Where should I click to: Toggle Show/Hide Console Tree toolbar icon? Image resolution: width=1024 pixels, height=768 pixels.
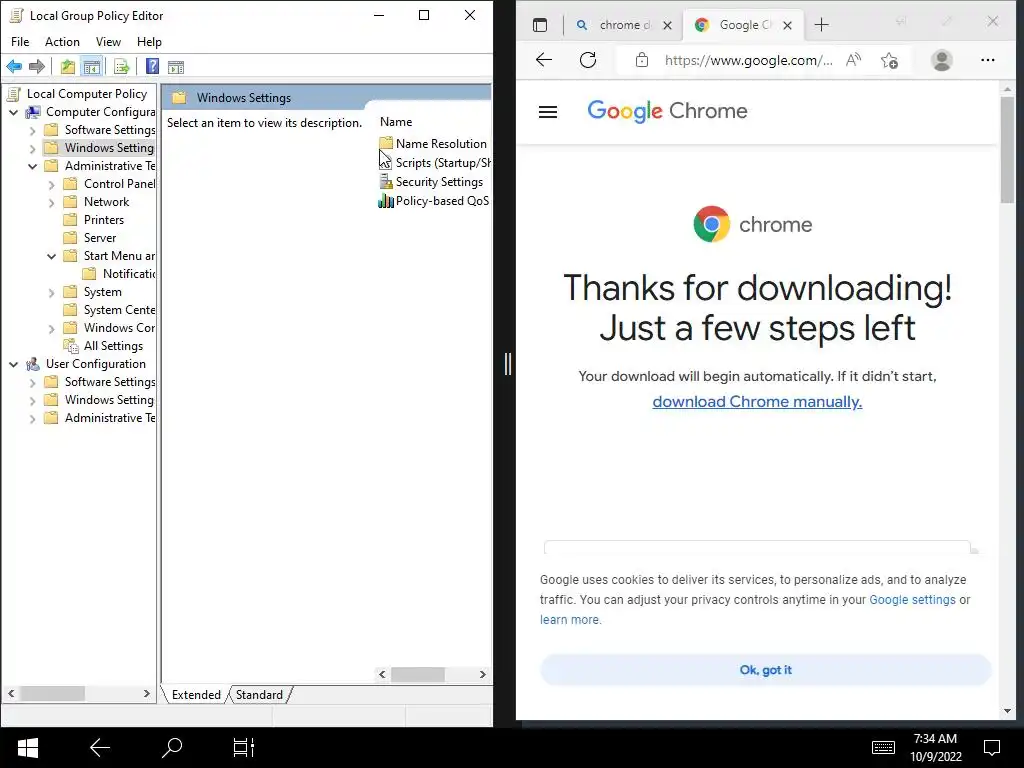tap(91, 67)
